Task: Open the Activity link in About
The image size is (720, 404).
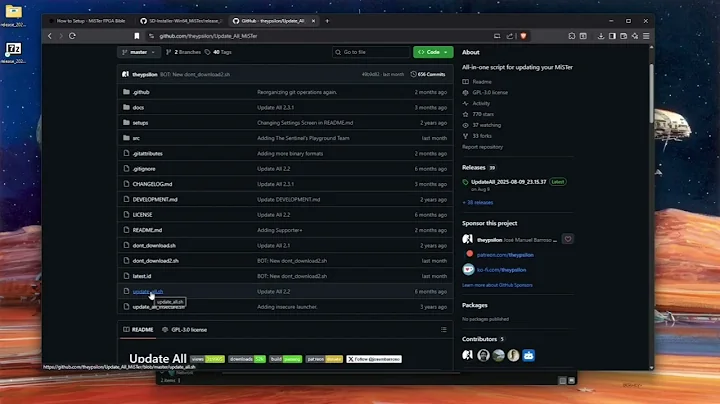Action: [481, 103]
